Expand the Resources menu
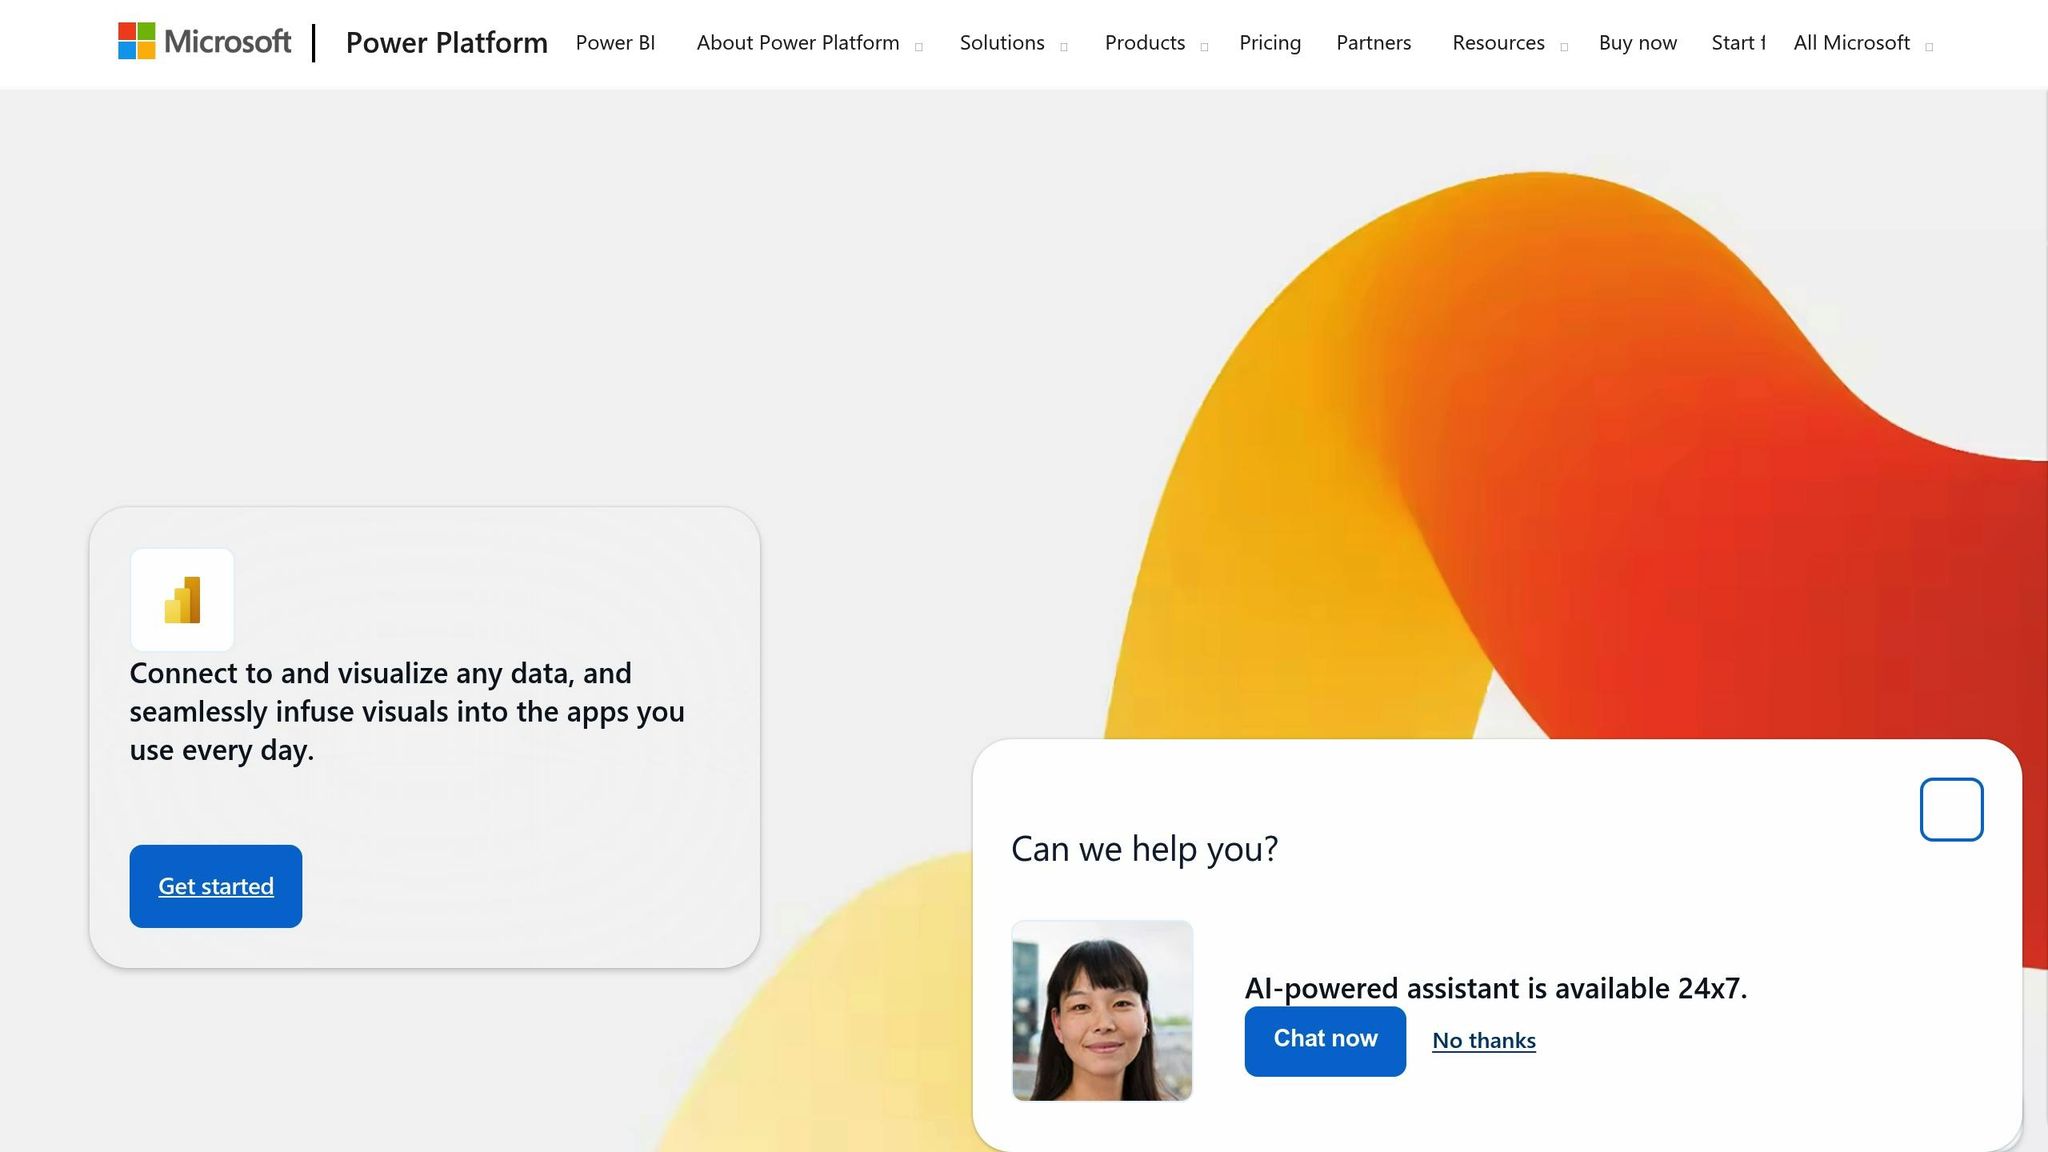This screenshot has width=2048, height=1152. 1510,43
